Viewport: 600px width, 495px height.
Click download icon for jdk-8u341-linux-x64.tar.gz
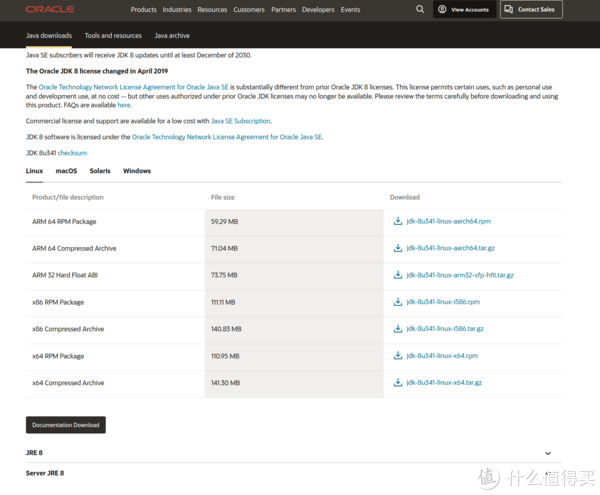point(398,382)
